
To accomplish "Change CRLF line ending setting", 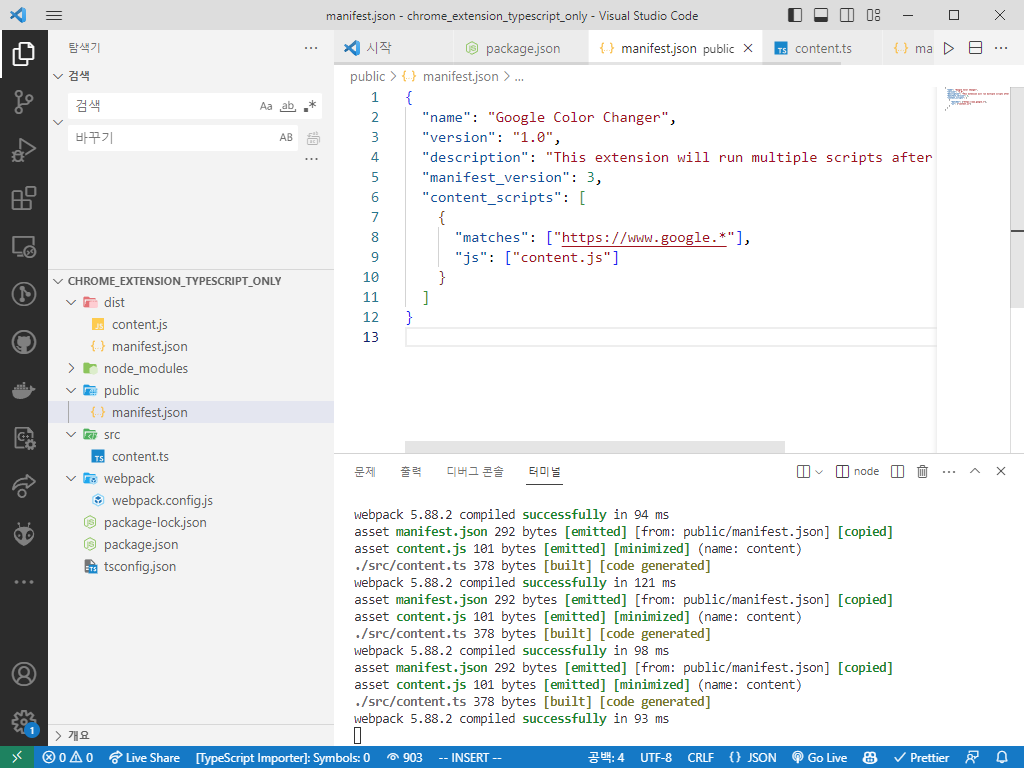I will (x=700, y=758).
